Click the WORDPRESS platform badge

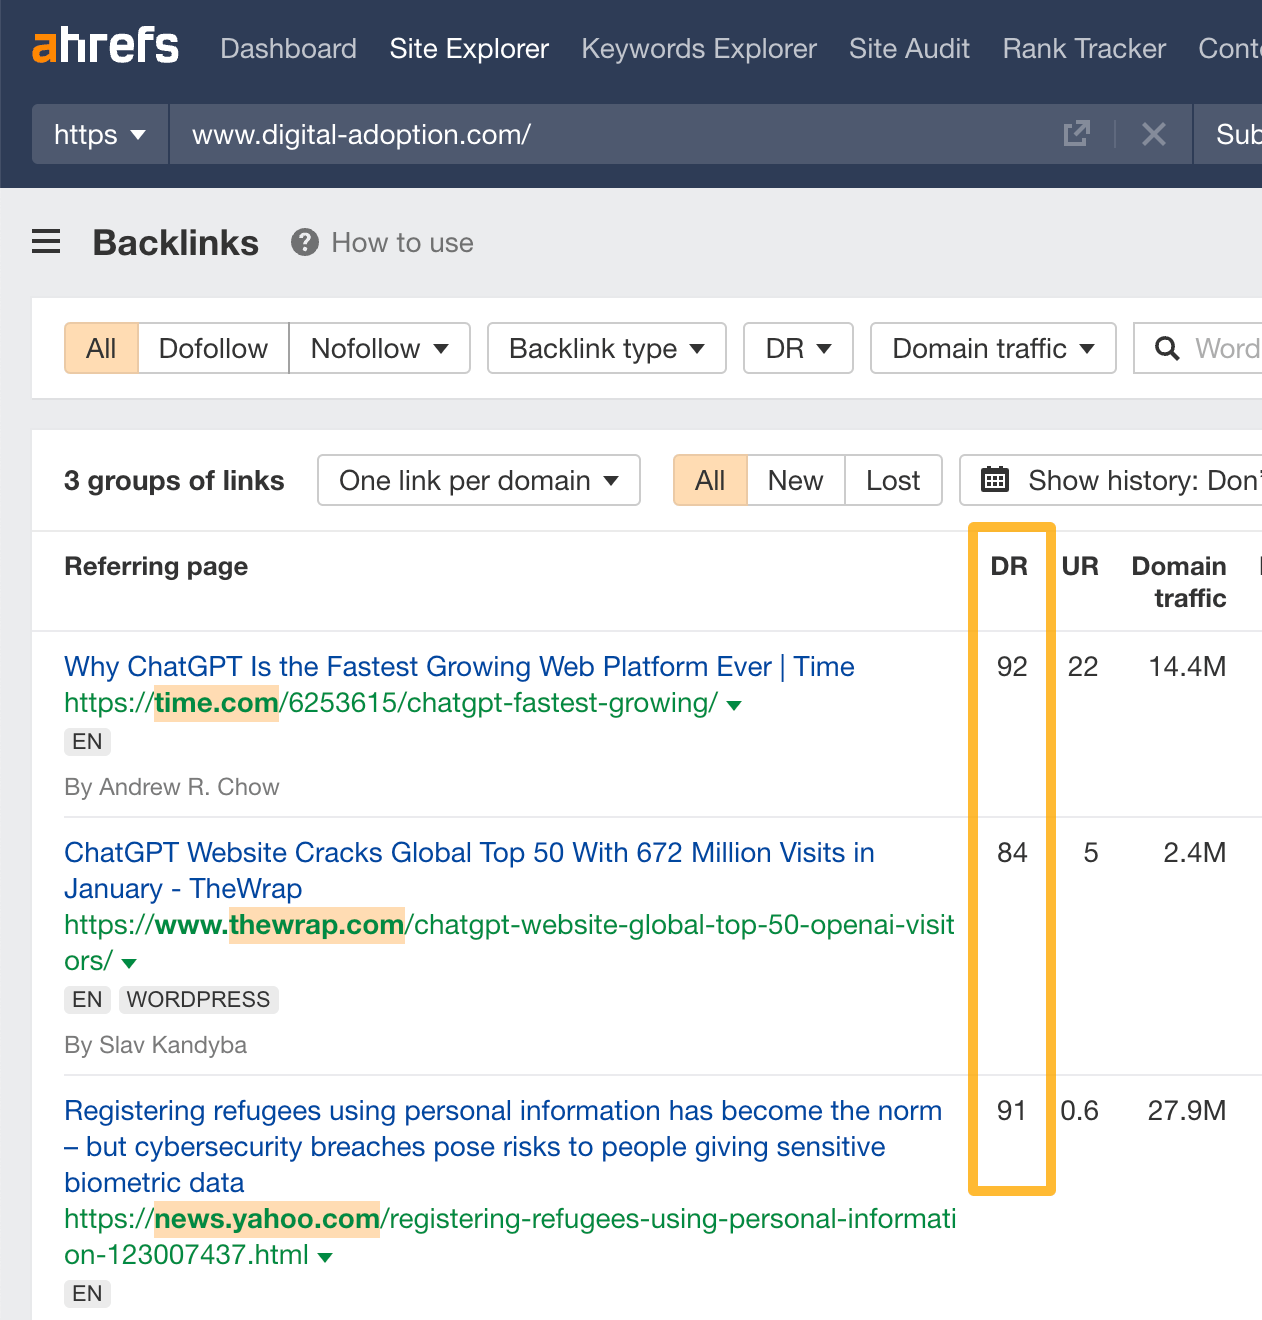(198, 999)
